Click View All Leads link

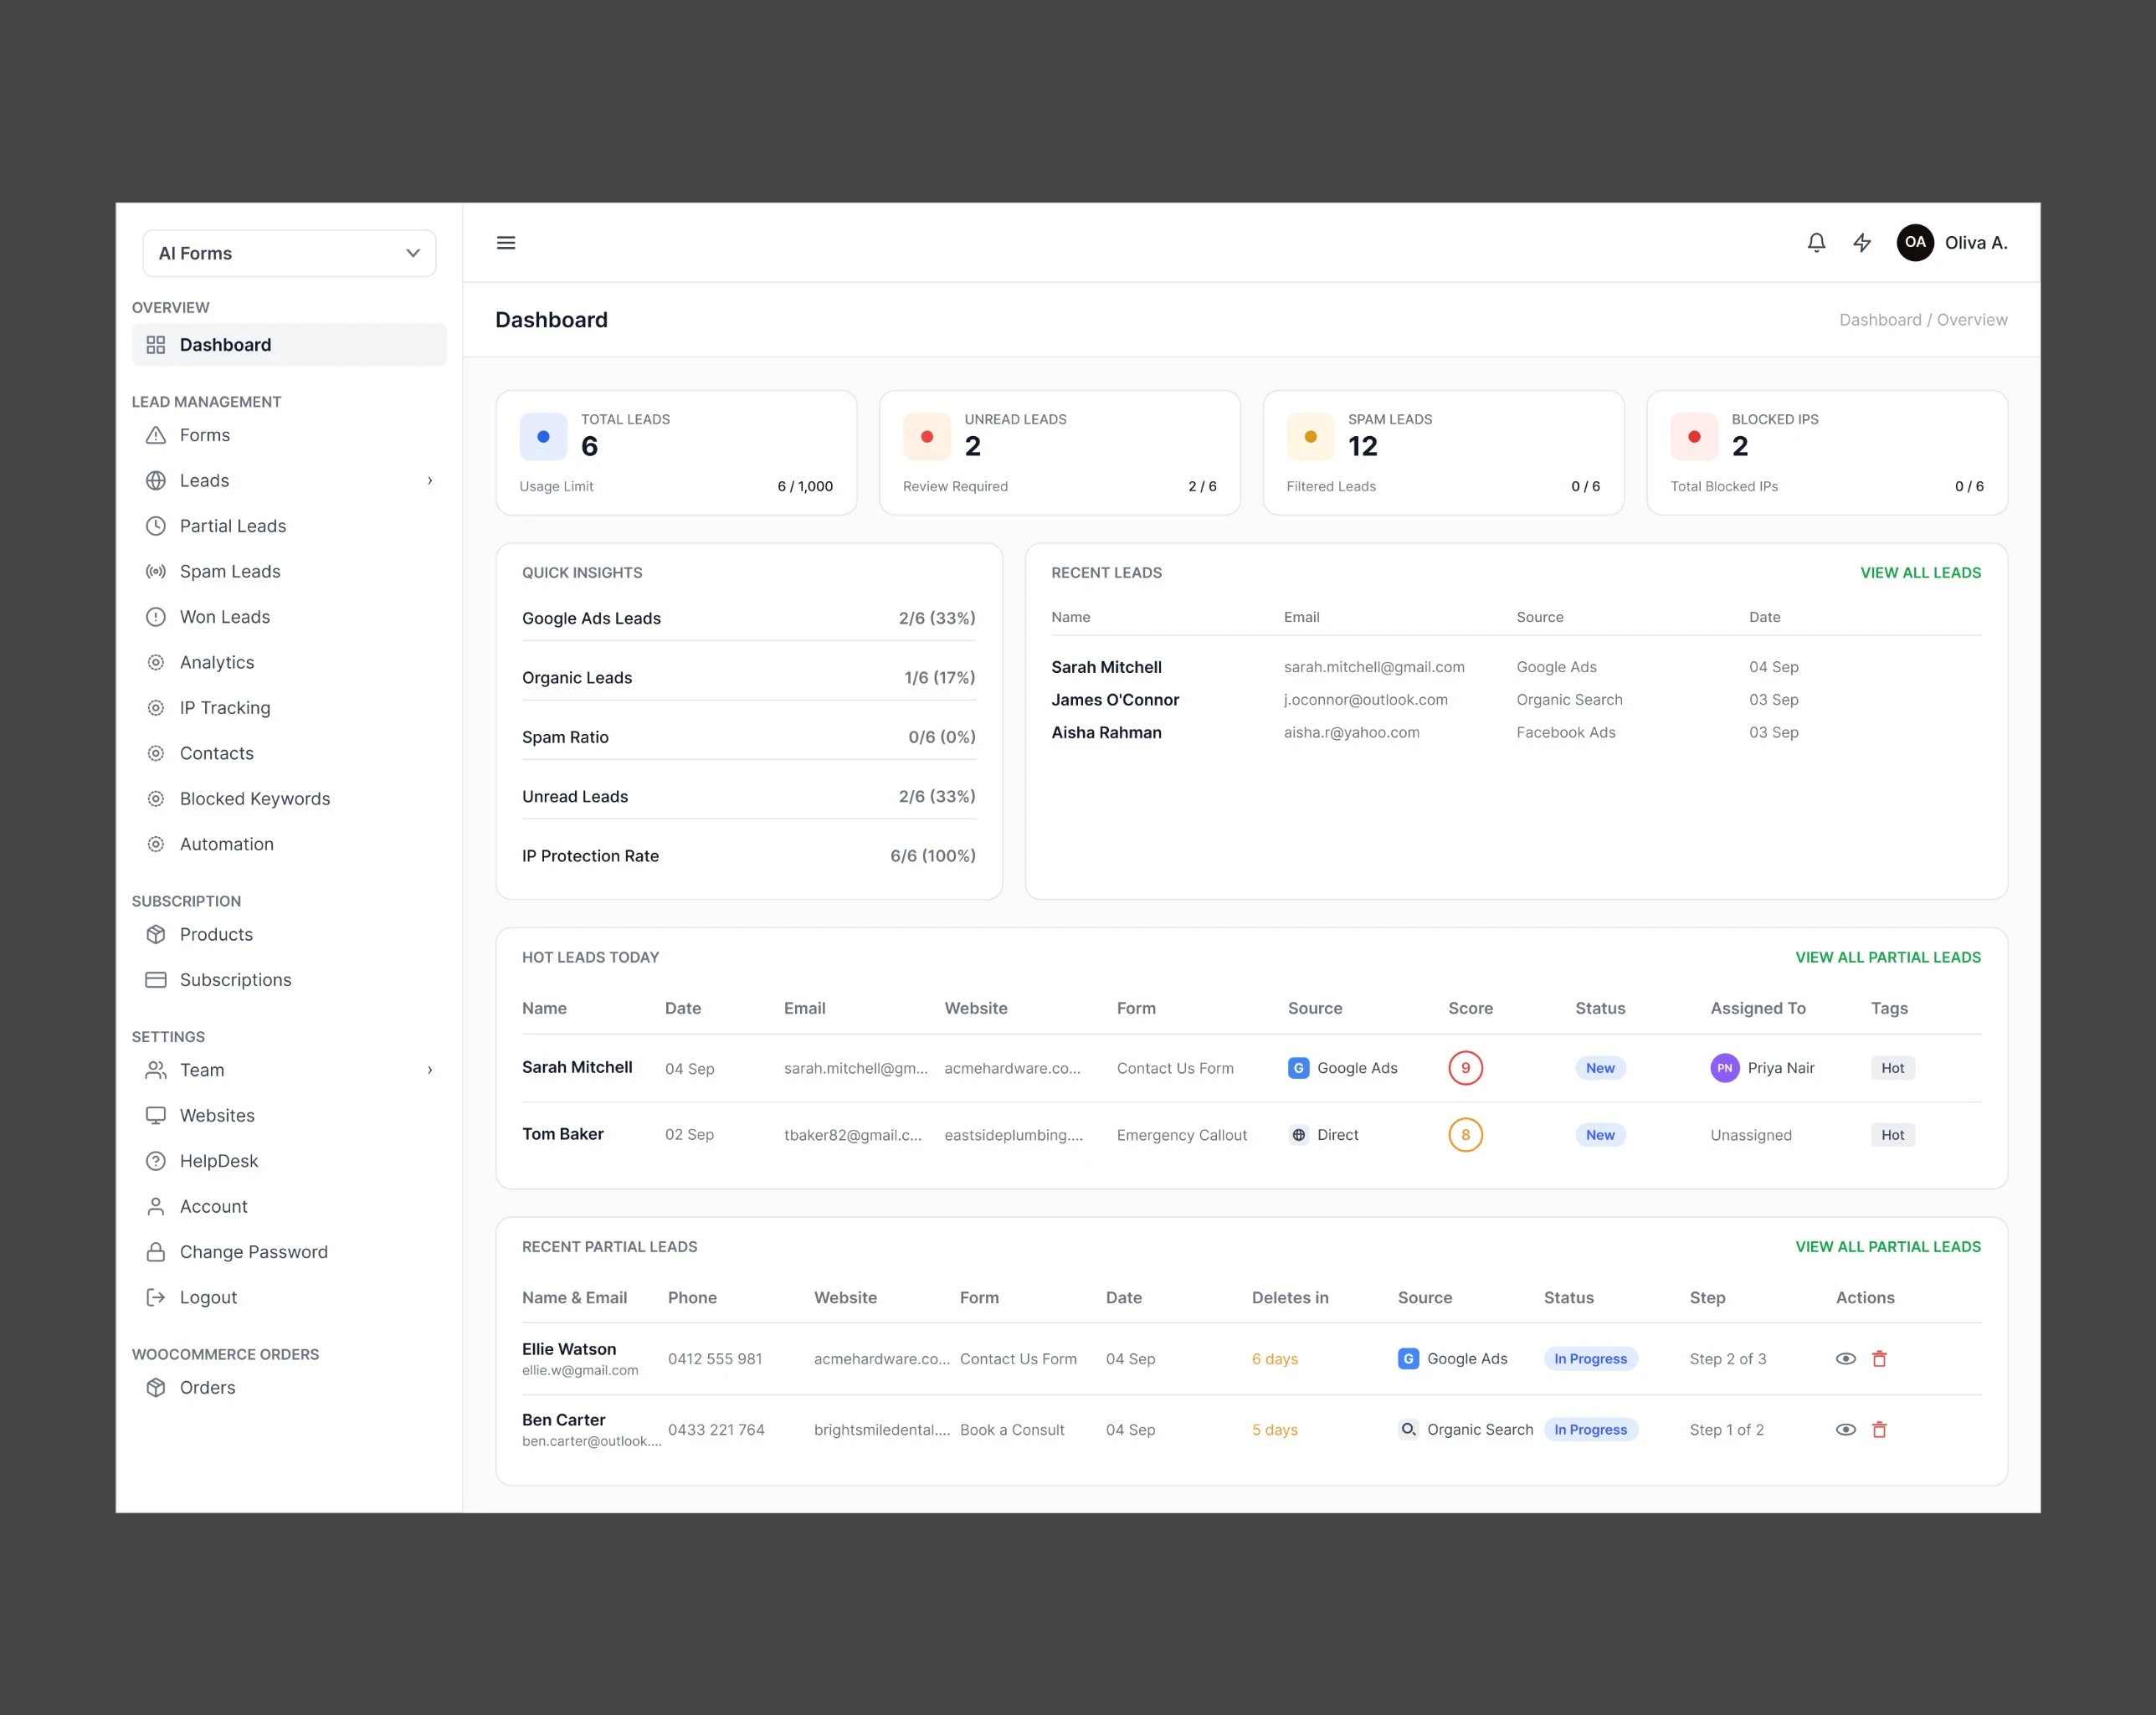(x=1920, y=573)
